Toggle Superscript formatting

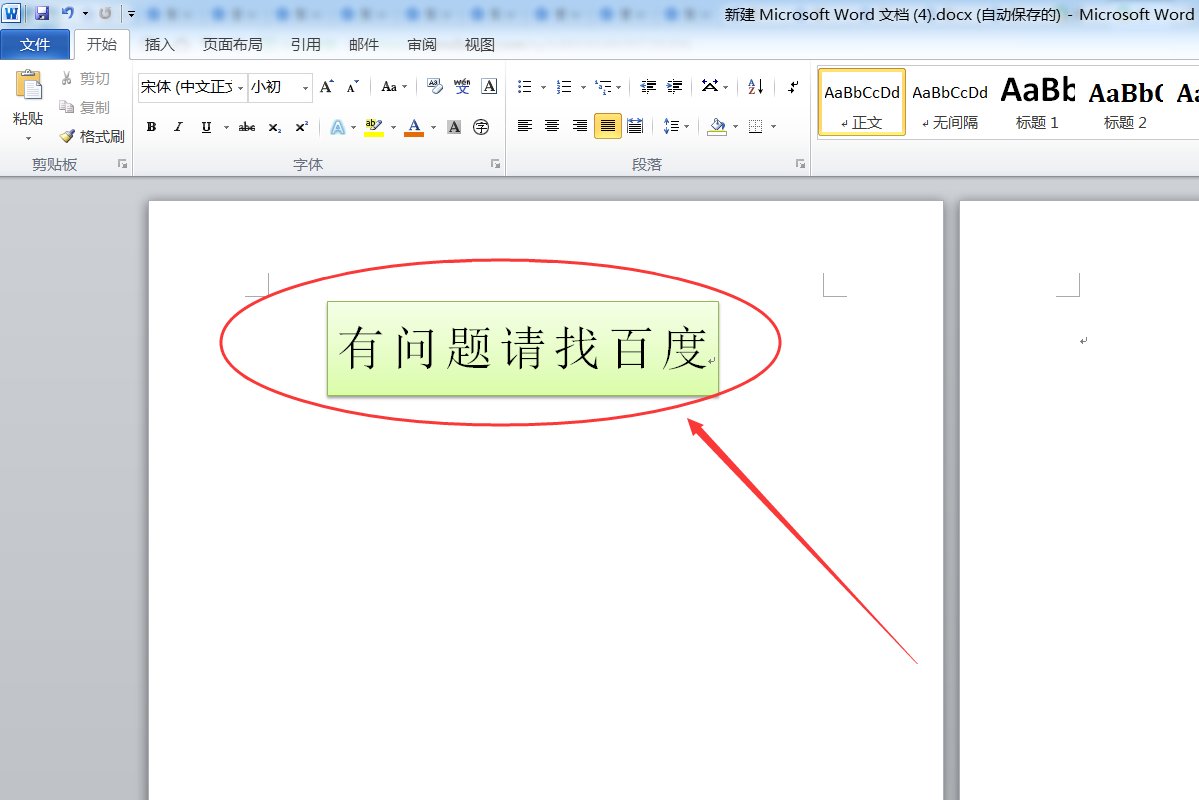(302, 127)
